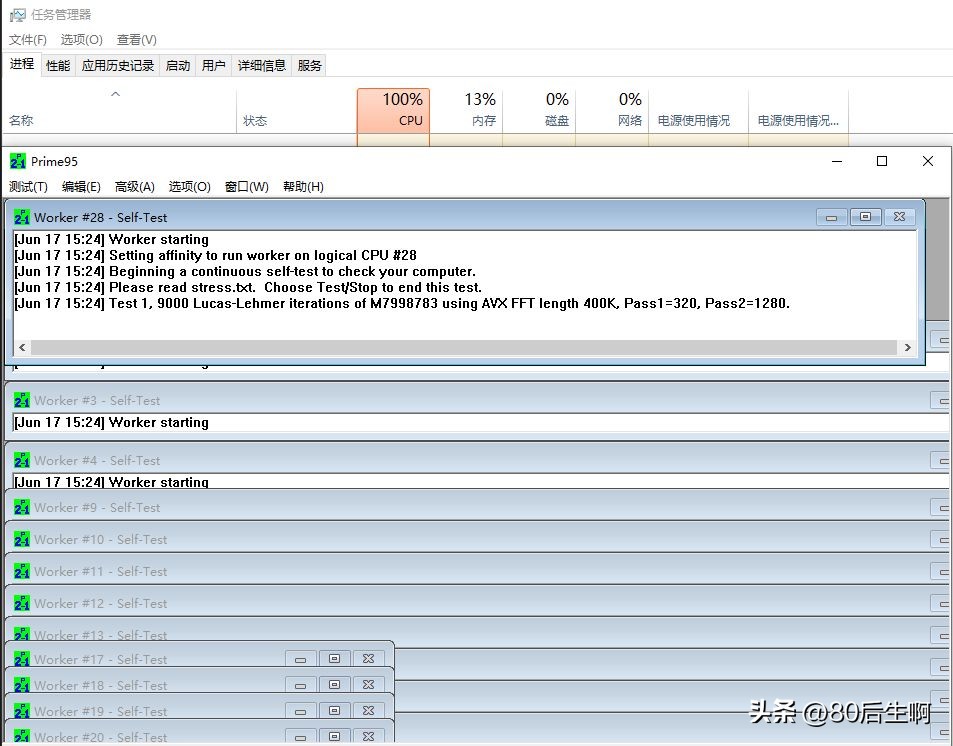Open Prime95 测试(T) menu
This screenshot has height=746, width=953.
[28, 187]
